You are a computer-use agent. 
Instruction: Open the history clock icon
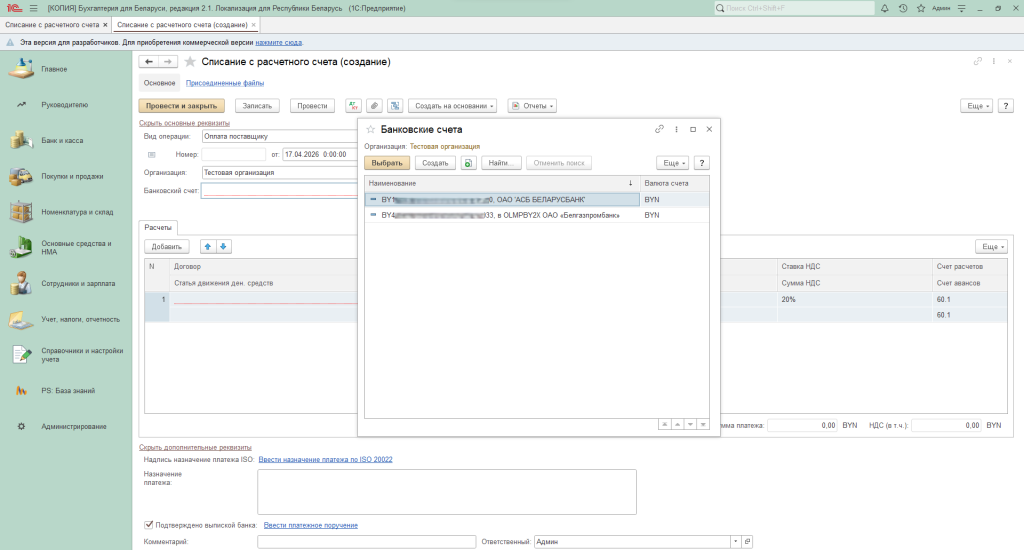coord(902,8)
